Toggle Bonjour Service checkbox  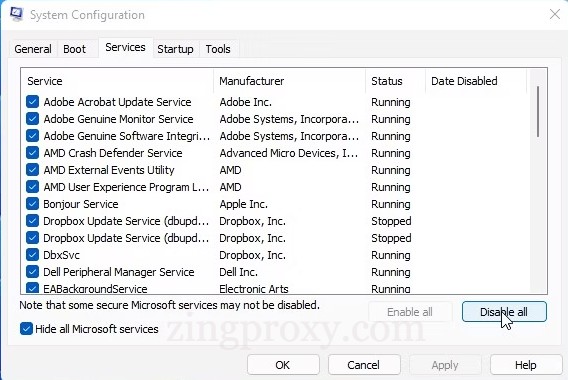coord(32,204)
